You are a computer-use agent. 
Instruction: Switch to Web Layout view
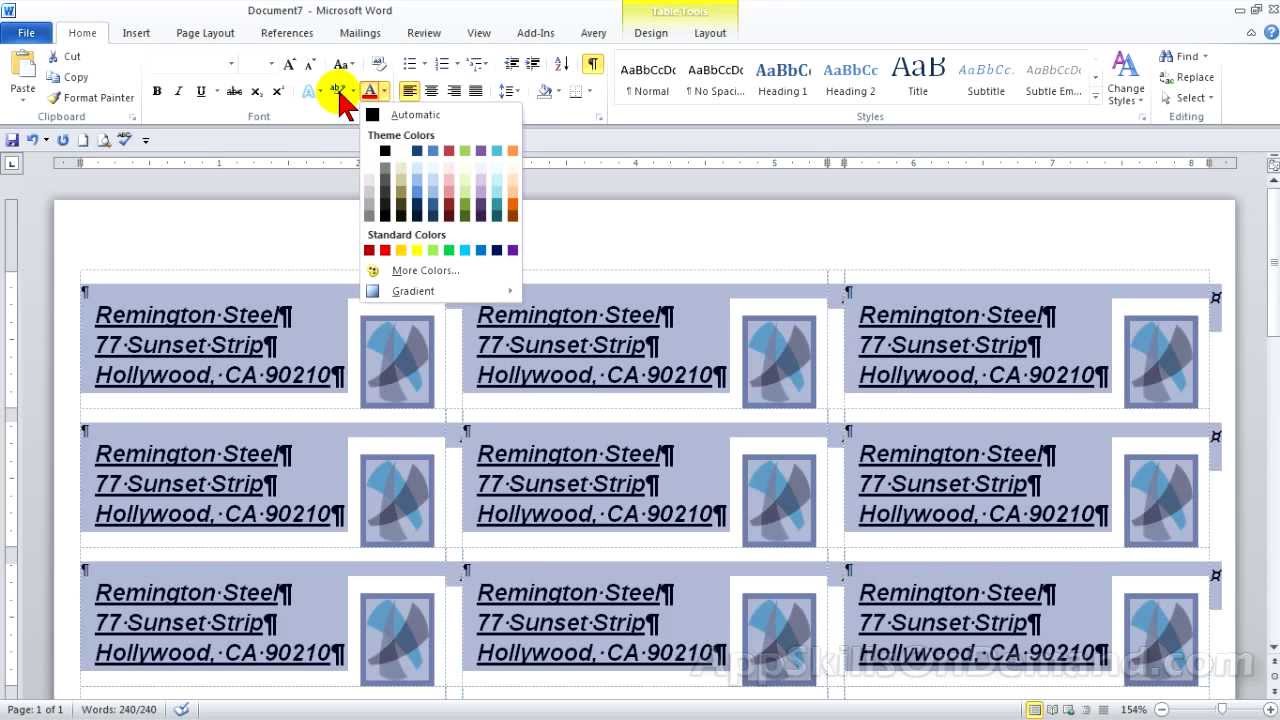coord(1071,710)
